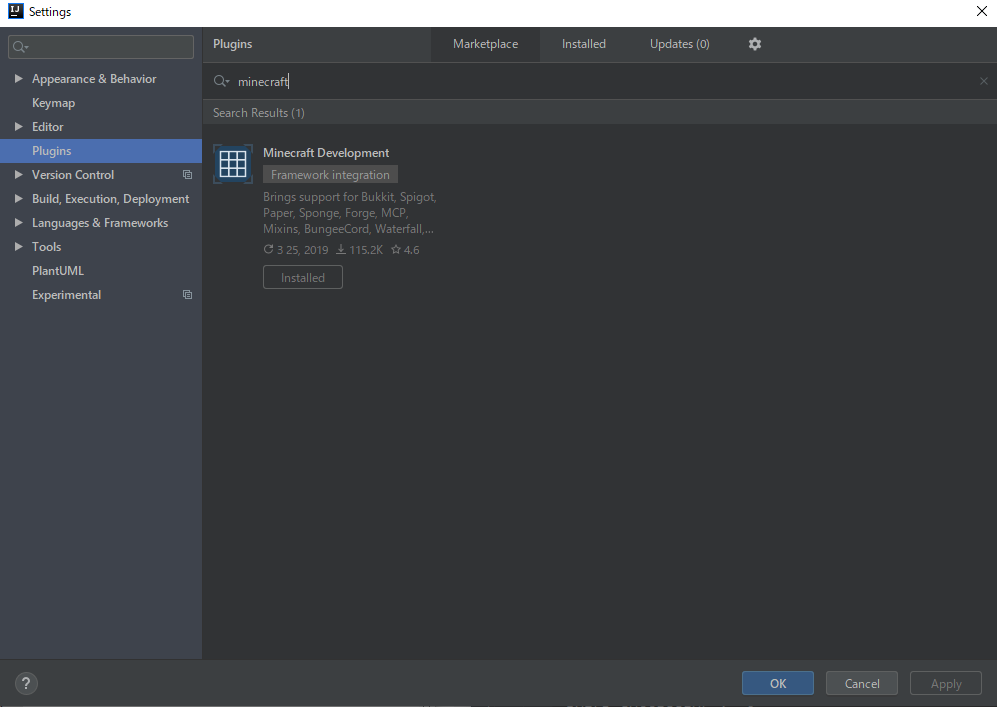Switch to the Installed tab
Screen dimensions: 997x707
click(584, 45)
